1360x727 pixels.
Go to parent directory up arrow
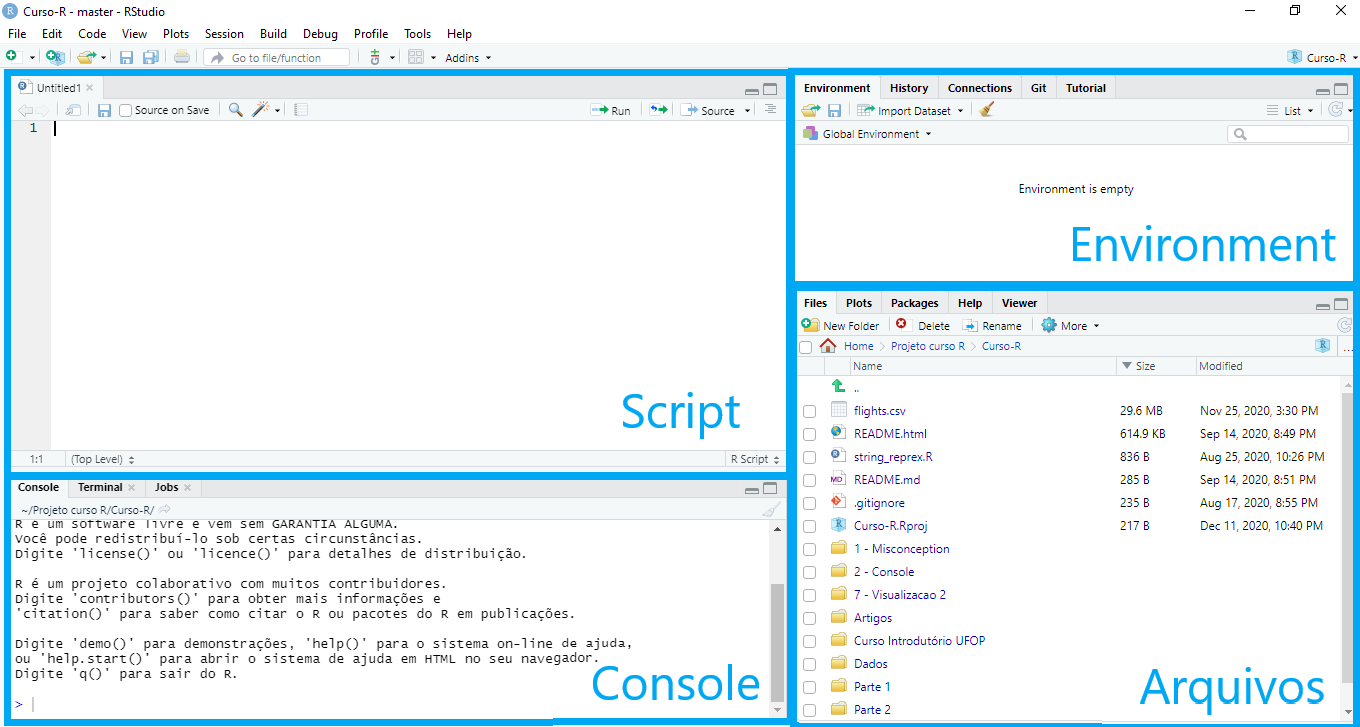point(839,386)
